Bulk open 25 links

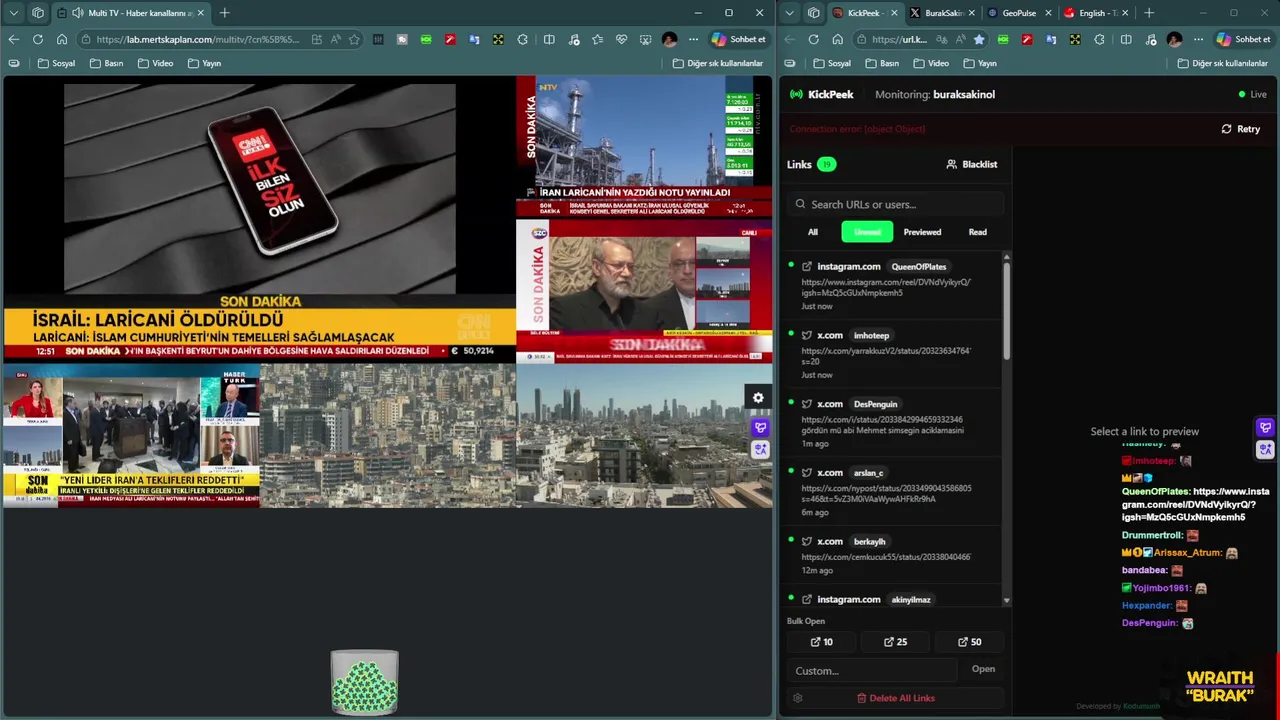895,642
